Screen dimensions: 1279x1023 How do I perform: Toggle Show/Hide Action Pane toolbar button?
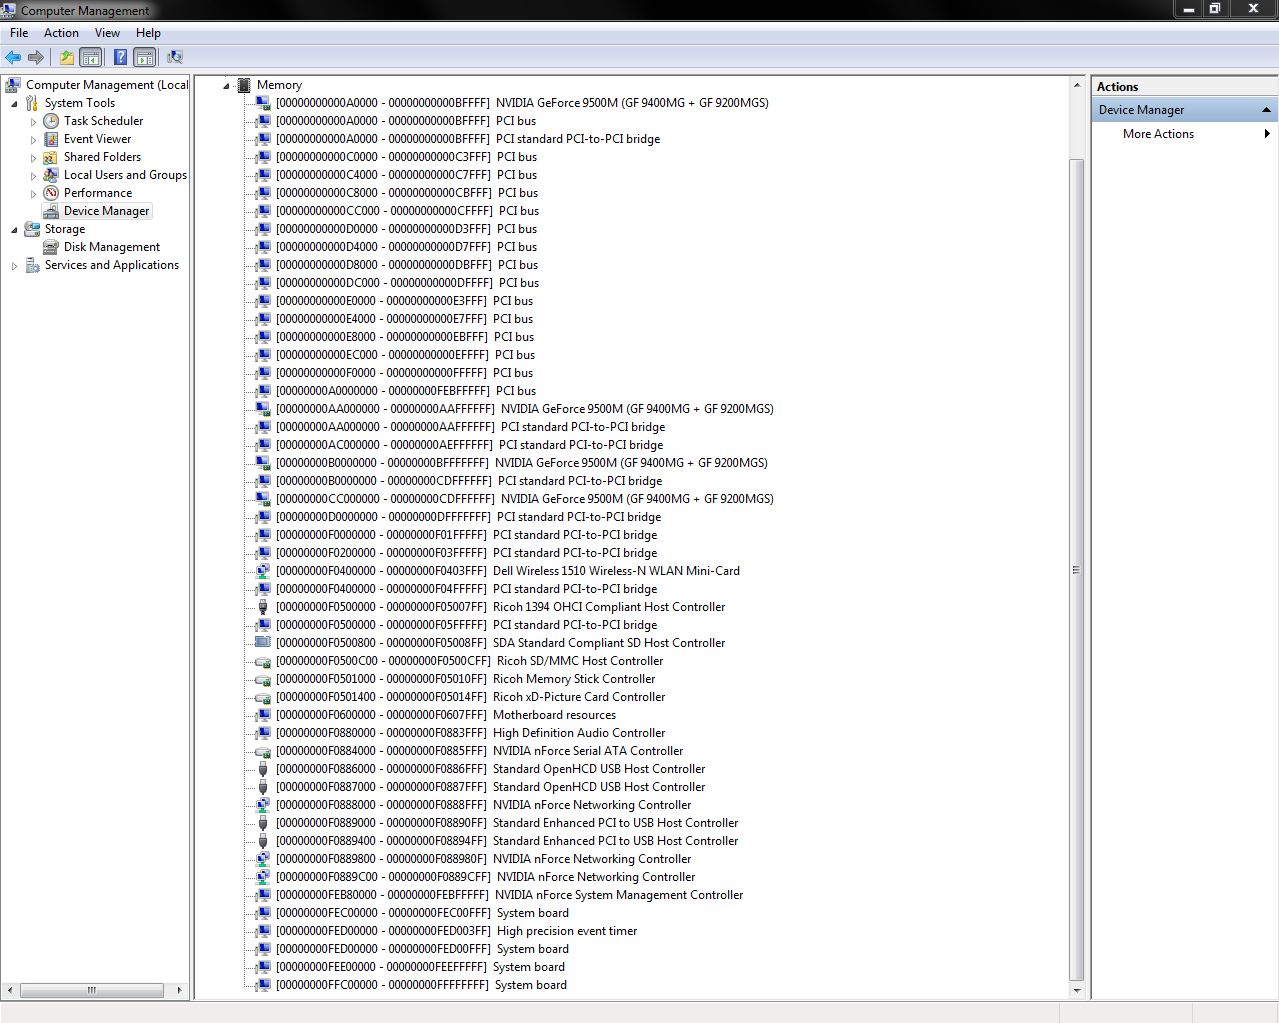tap(145, 57)
